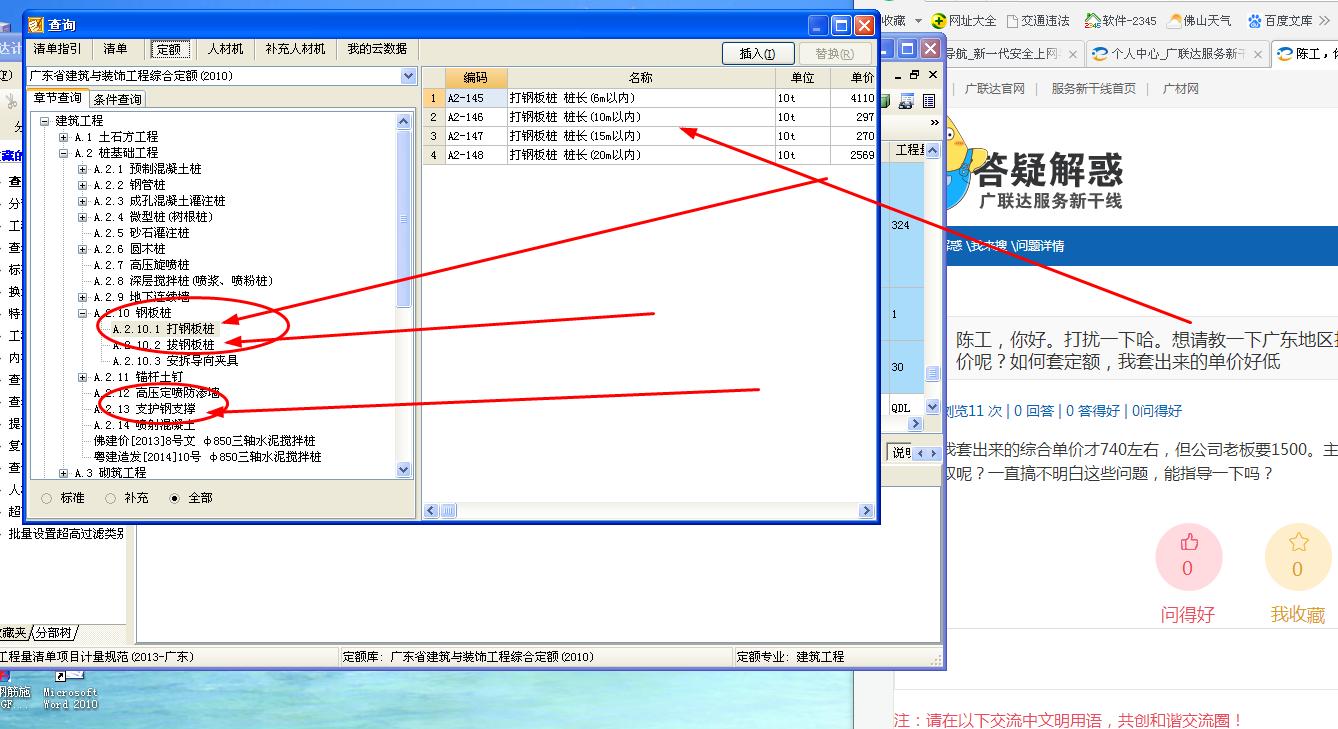Click the 名称 column header
This screenshot has width=1338, height=729.
pos(641,78)
